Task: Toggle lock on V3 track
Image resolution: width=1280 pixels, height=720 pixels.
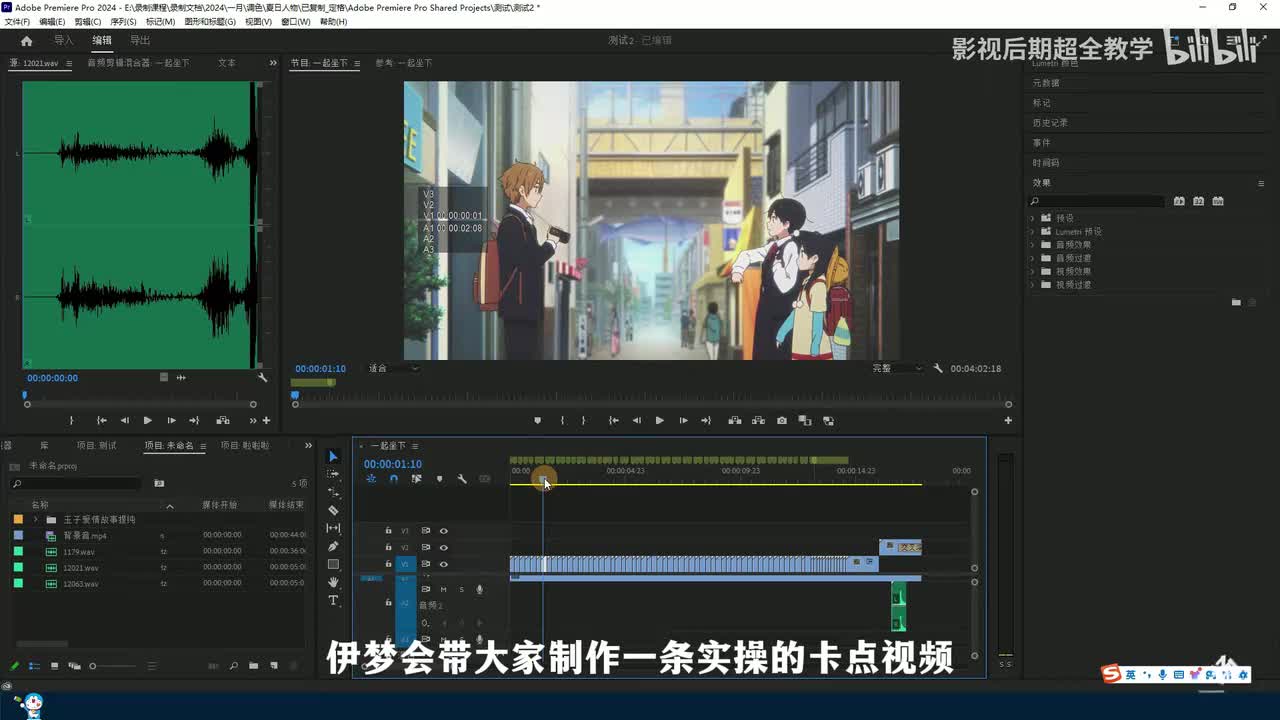Action: click(x=388, y=531)
